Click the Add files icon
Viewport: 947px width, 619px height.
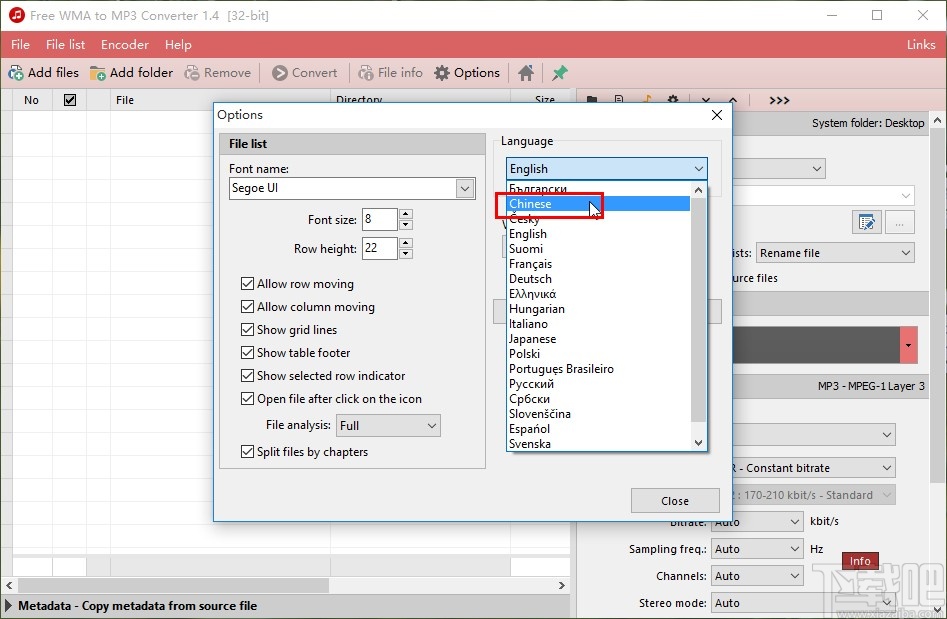pyautogui.click(x=18, y=72)
